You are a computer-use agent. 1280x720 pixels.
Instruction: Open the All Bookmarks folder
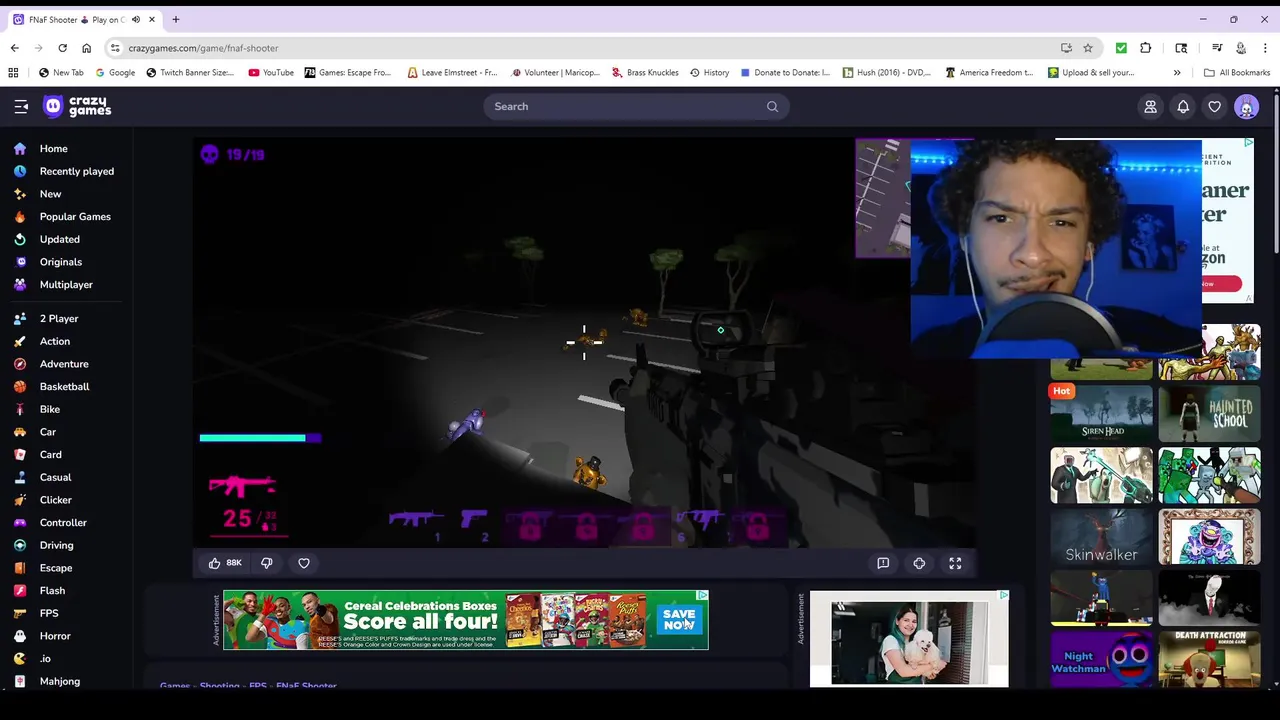coord(1236,73)
